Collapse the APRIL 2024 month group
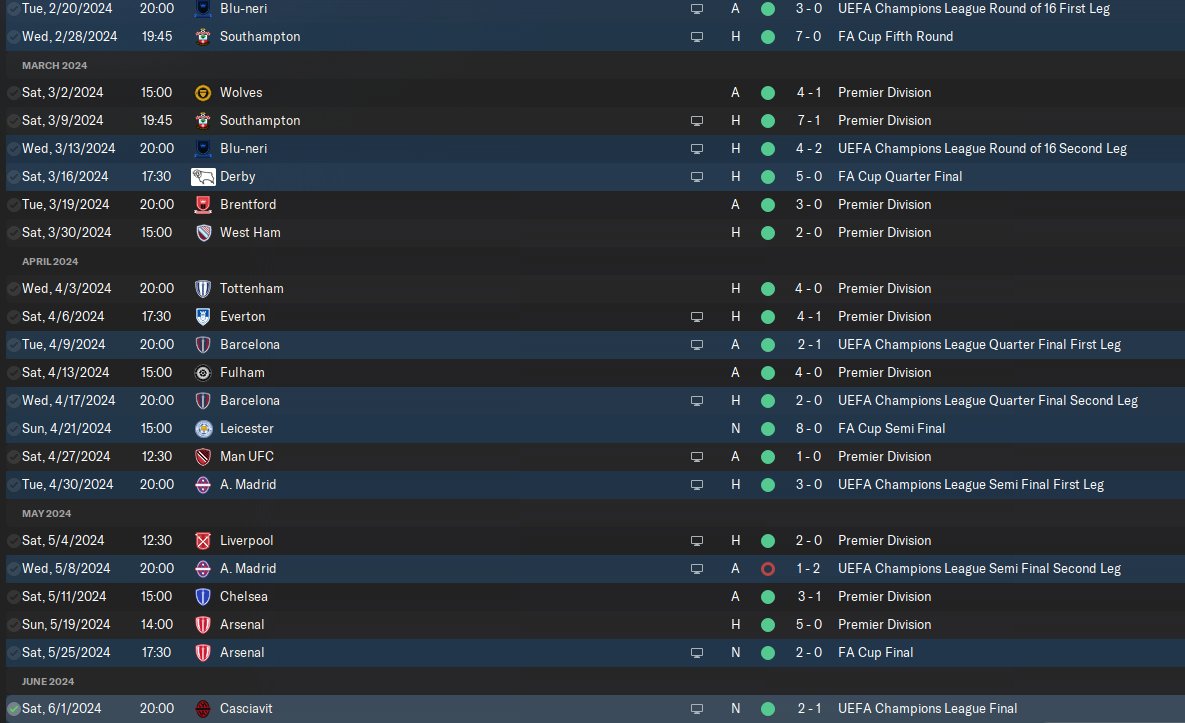The height and width of the screenshot is (723, 1185). pos(50,261)
